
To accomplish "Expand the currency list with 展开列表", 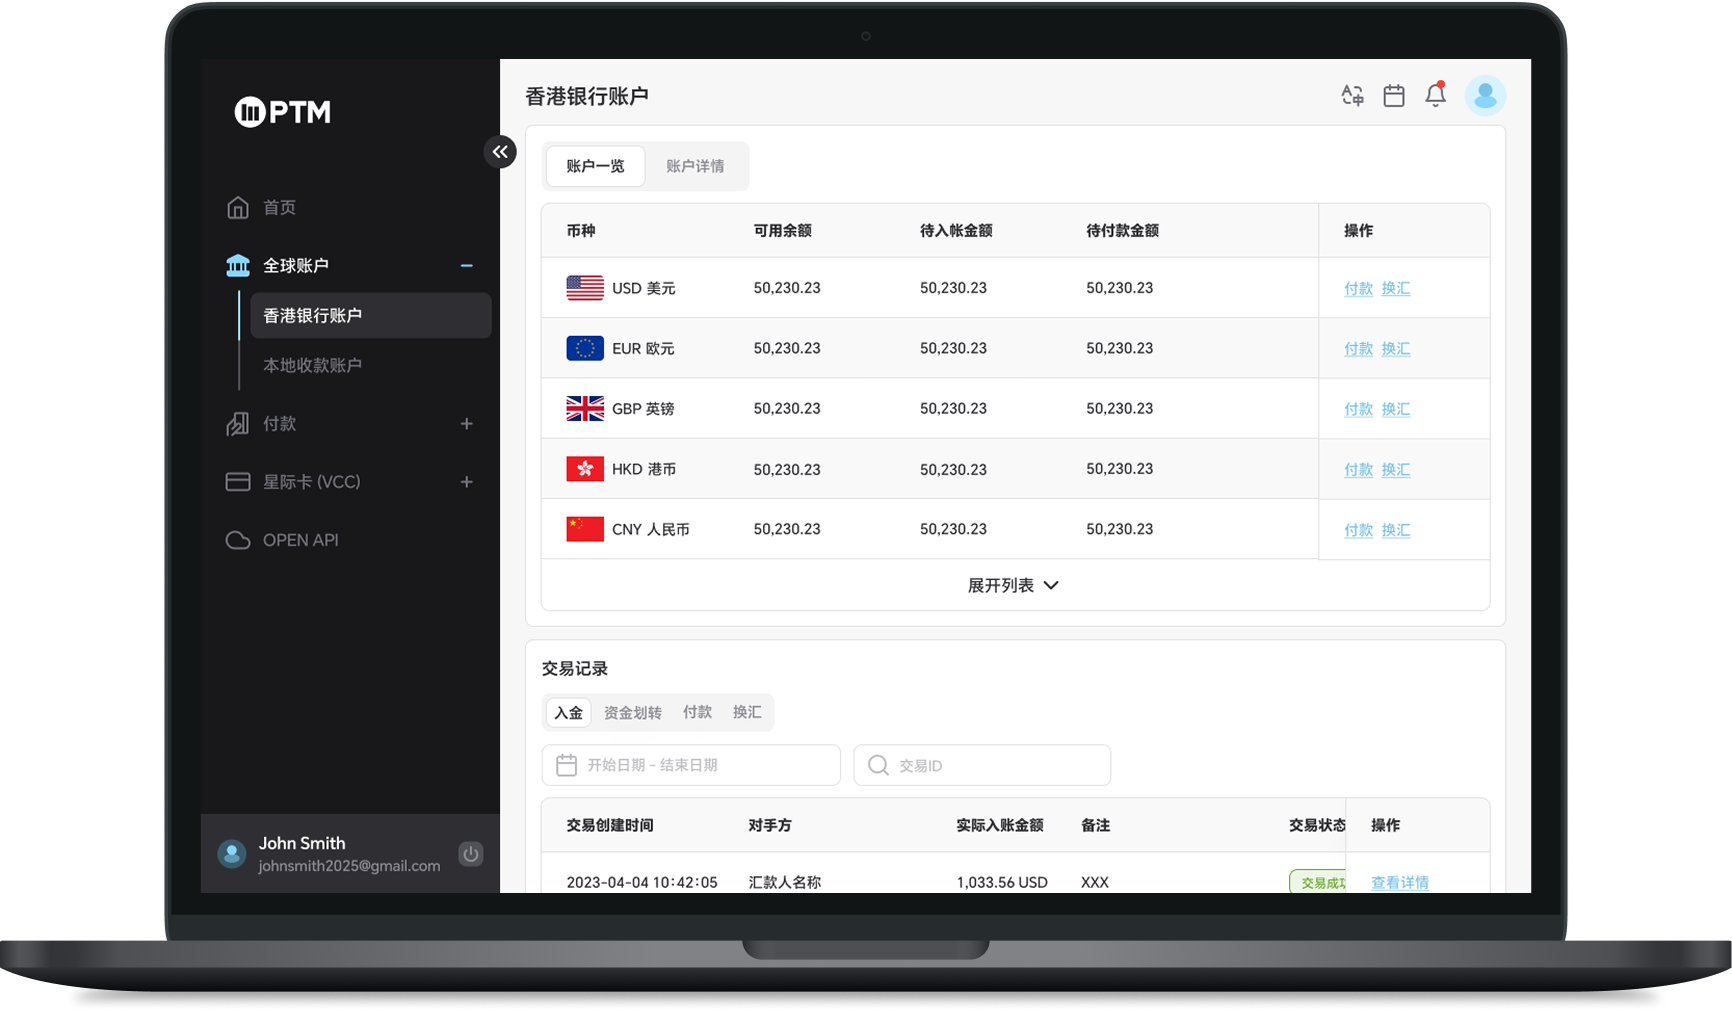I will click(1013, 586).
